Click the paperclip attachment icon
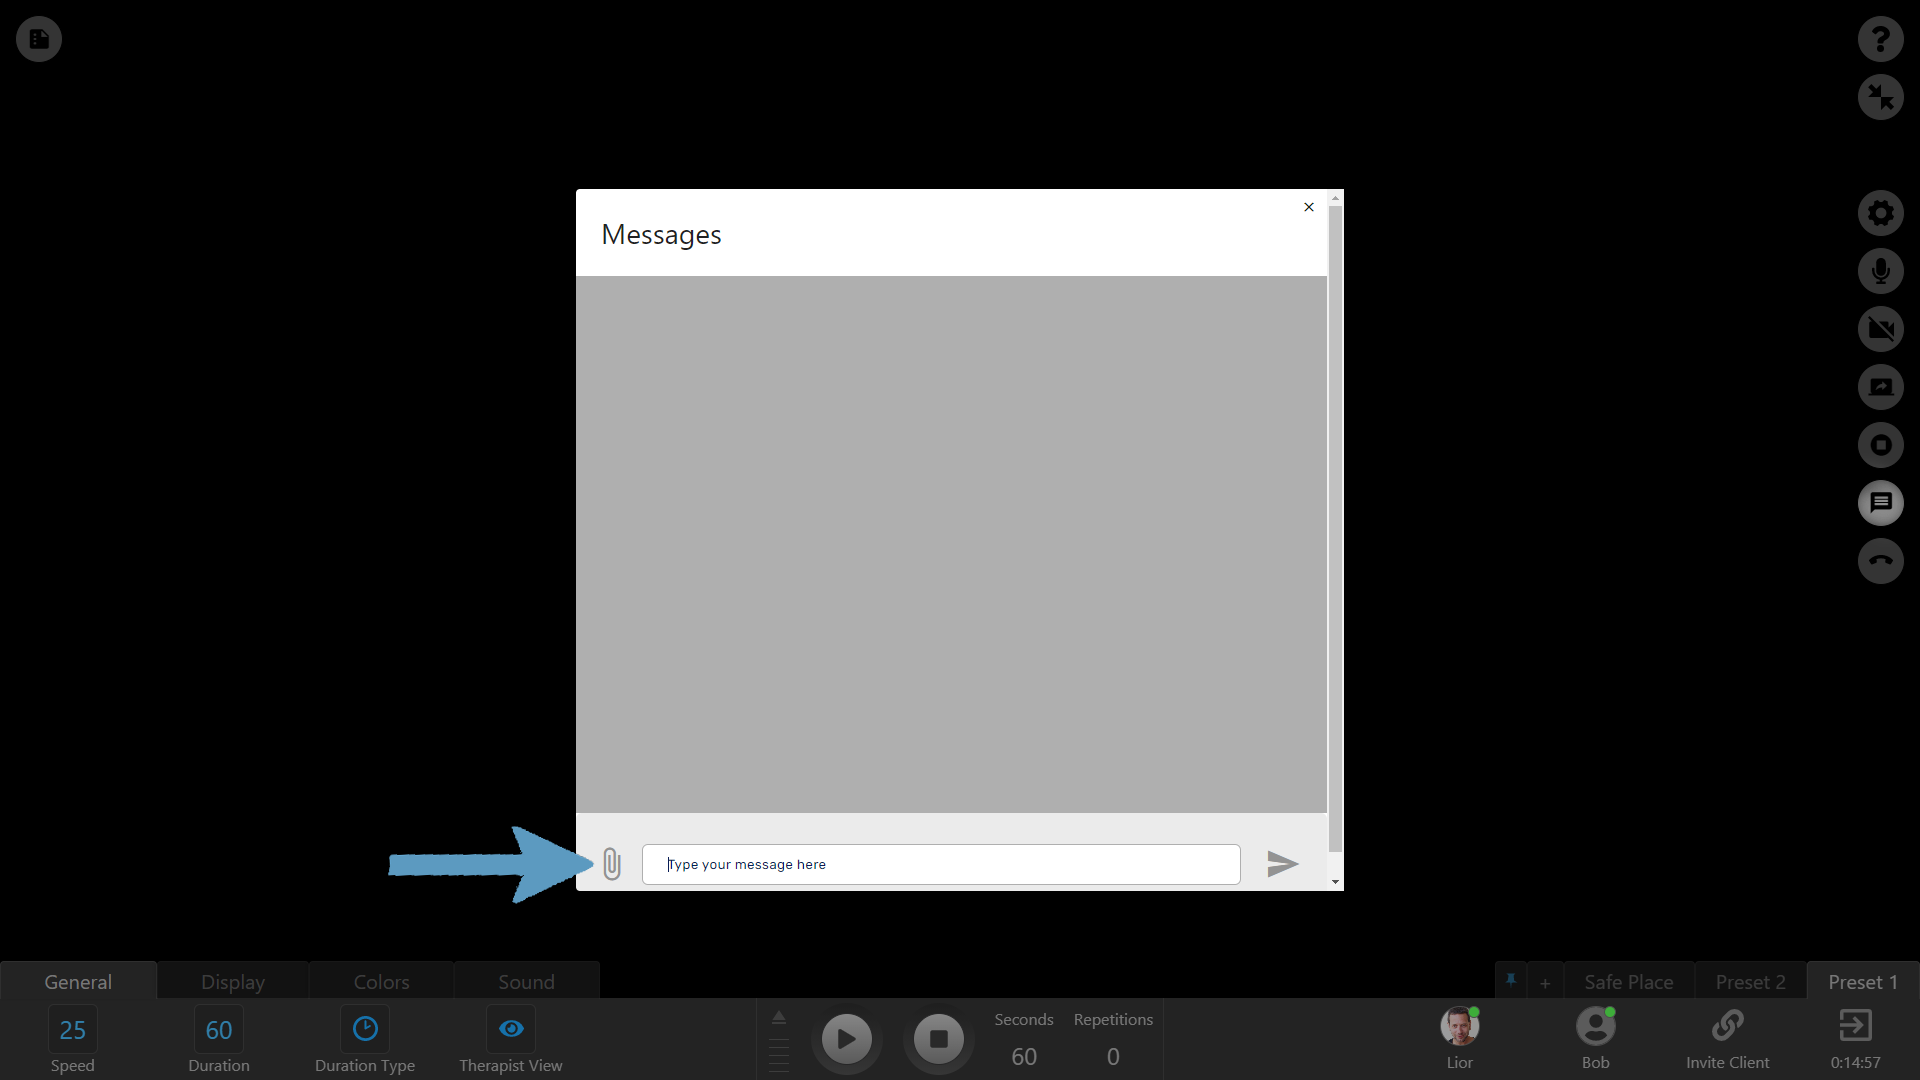The height and width of the screenshot is (1080, 1920). pyautogui.click(x=612, y=864)
